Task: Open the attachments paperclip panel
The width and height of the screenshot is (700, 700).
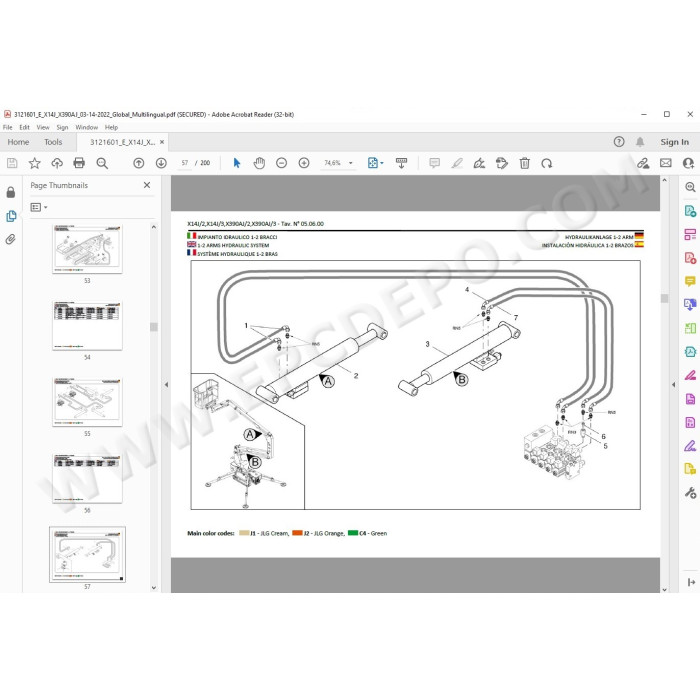Action: click(11, 240)
